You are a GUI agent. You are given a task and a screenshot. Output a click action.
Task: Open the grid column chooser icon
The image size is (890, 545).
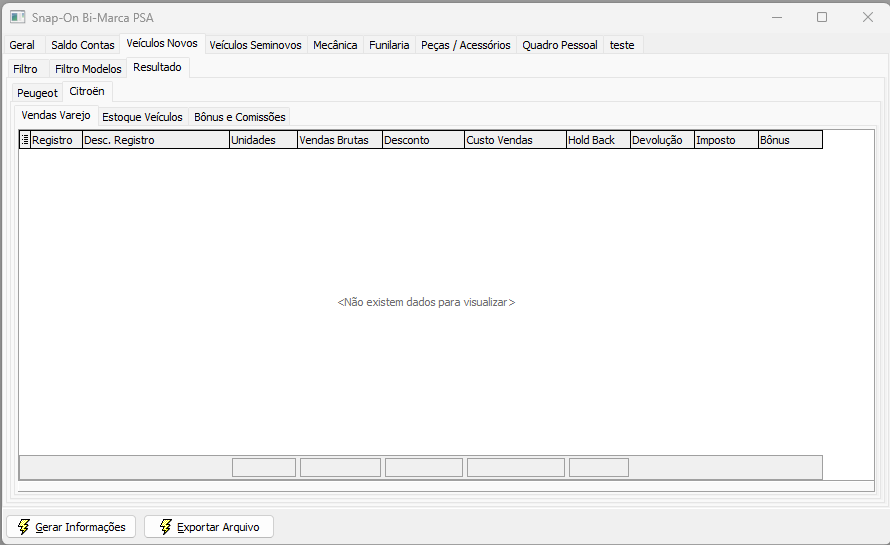point(24,140)
